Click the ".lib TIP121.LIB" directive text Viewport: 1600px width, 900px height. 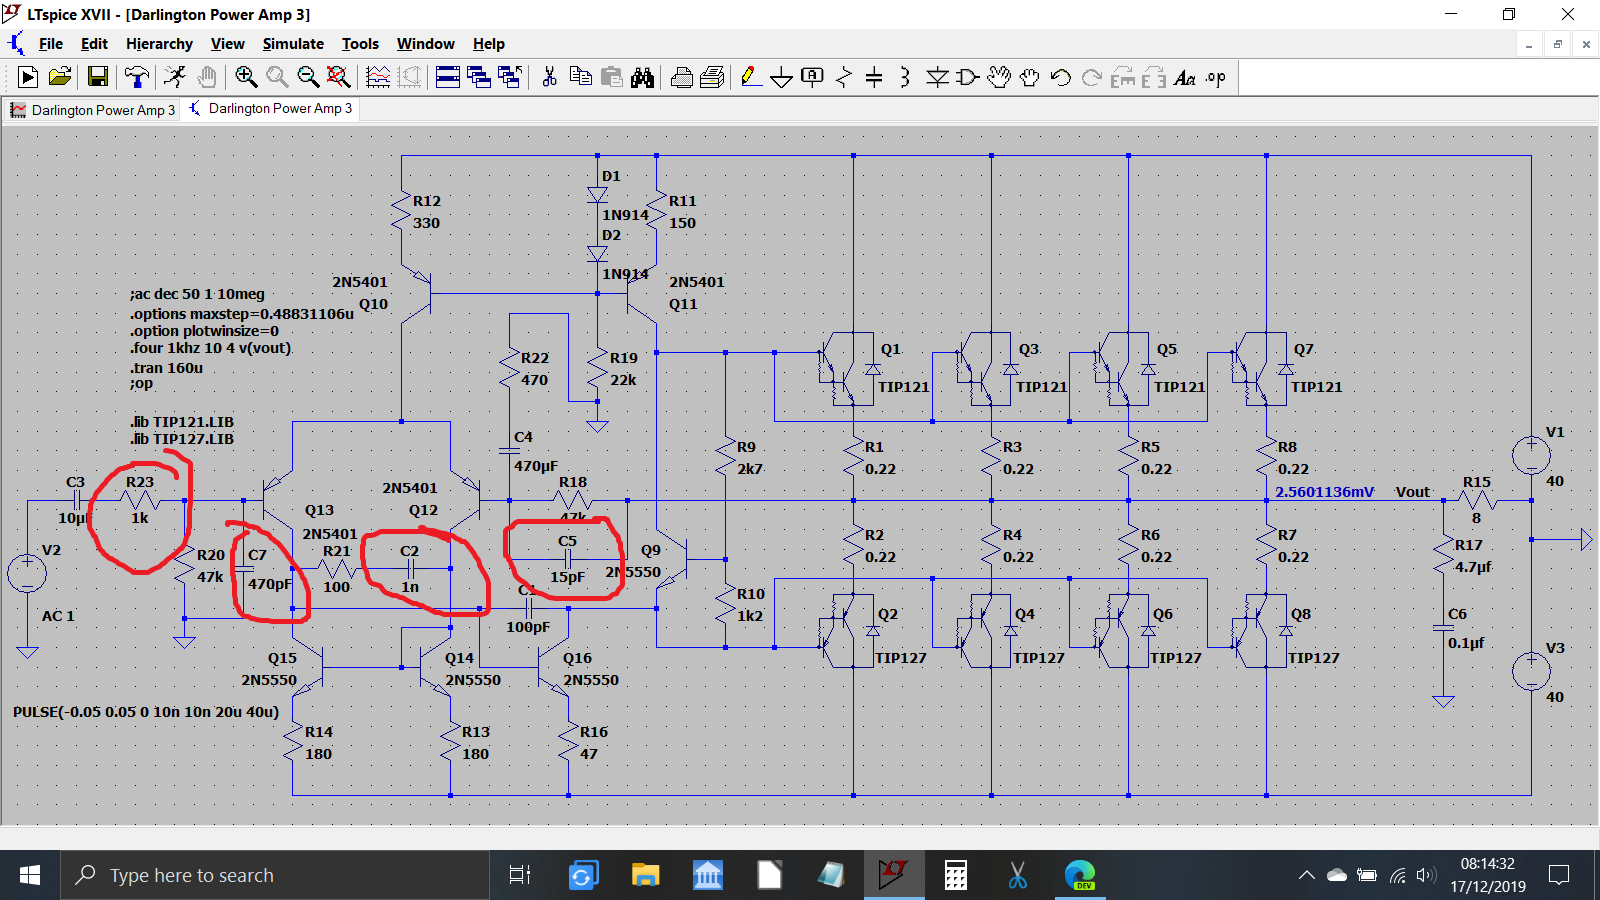click(181, 422)
